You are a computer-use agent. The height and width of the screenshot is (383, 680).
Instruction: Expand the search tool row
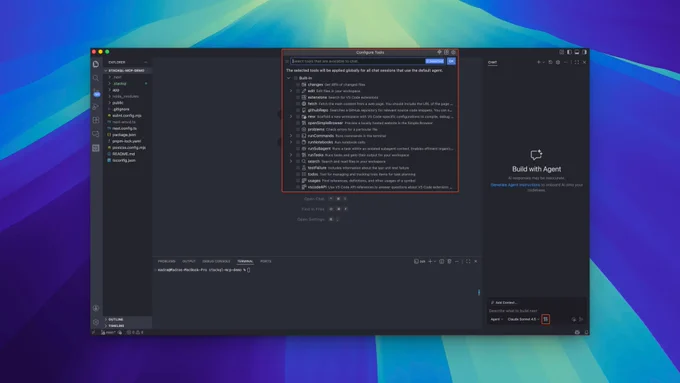point(291,161)
